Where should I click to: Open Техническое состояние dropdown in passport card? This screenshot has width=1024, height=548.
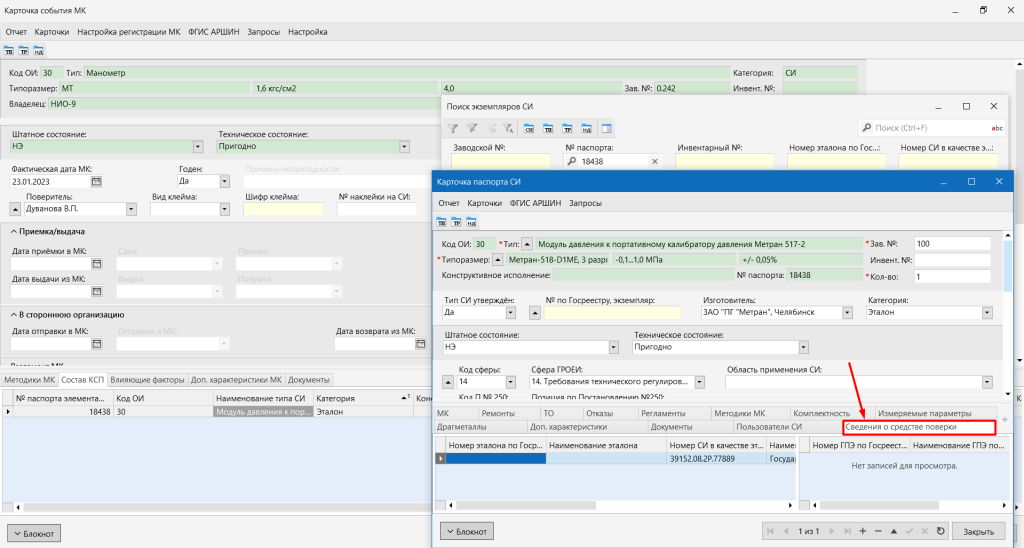point(803,347)
